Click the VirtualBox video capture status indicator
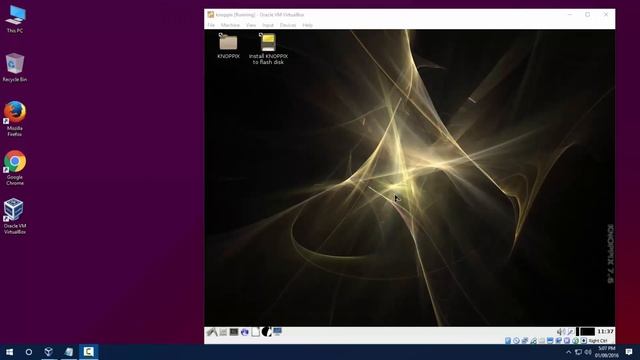The image size is (640, 360). point(558,340)
